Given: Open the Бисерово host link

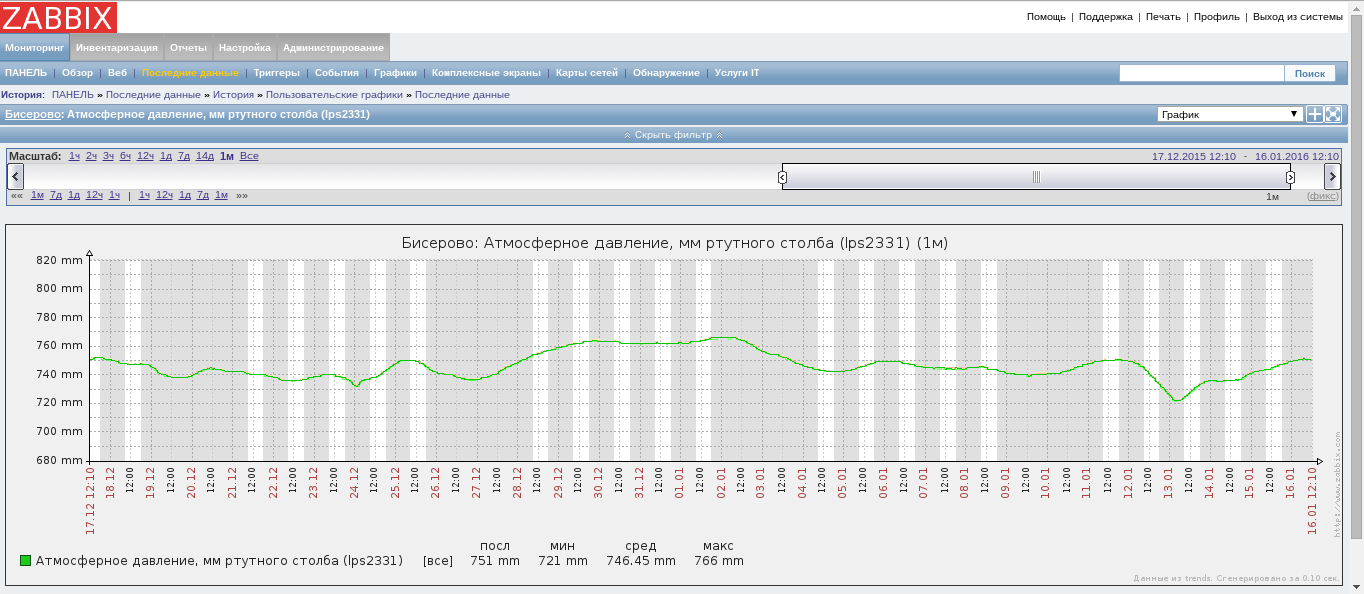Looking at the screenshot, I should point(33,114).
